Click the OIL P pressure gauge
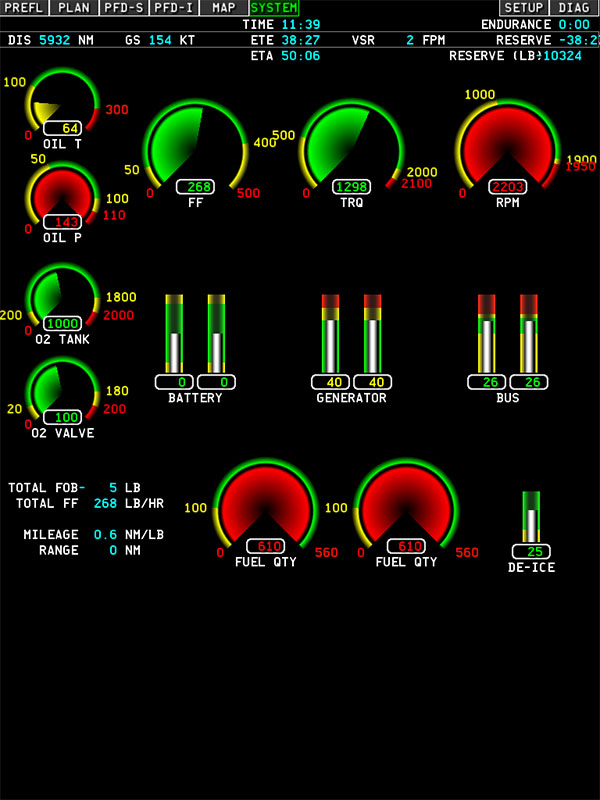The width and height of the screenshot is (600, 800). click(62, 196)
